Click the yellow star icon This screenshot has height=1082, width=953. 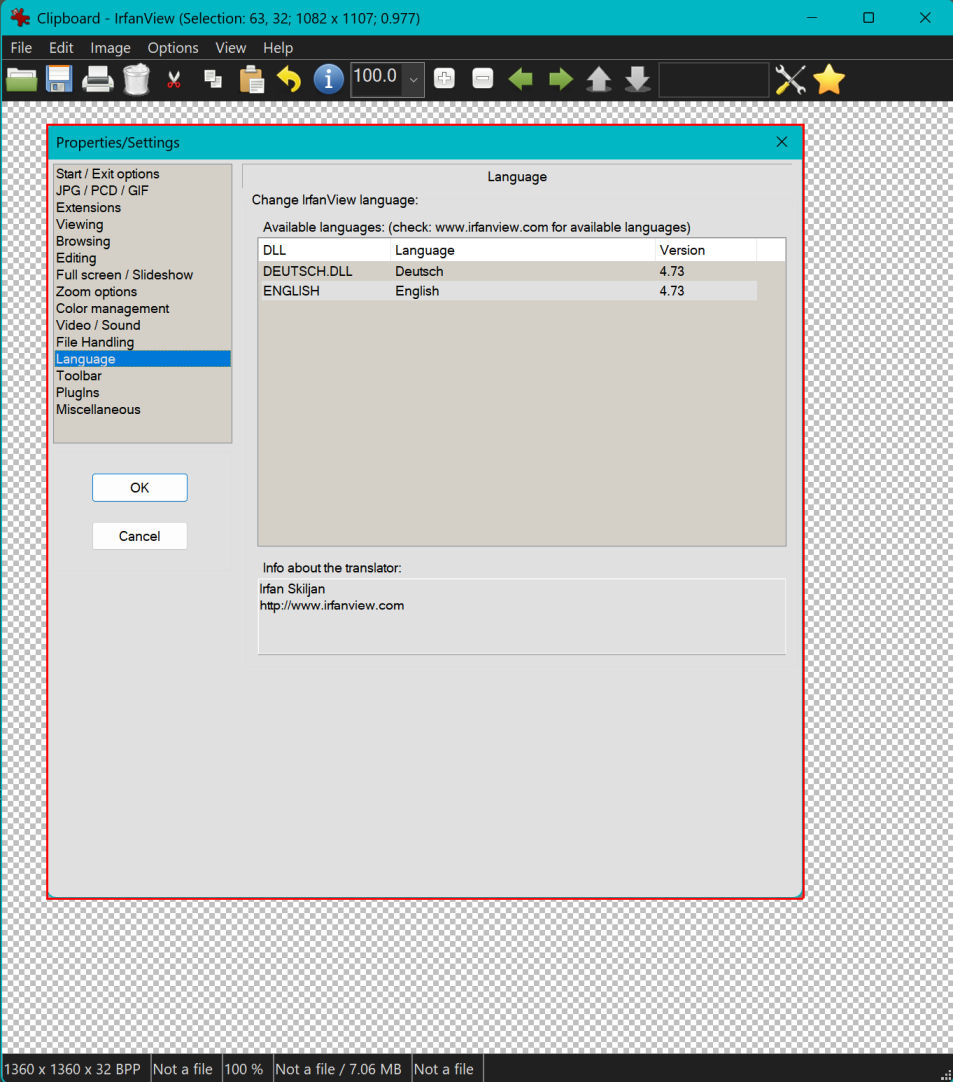point(829,79)
